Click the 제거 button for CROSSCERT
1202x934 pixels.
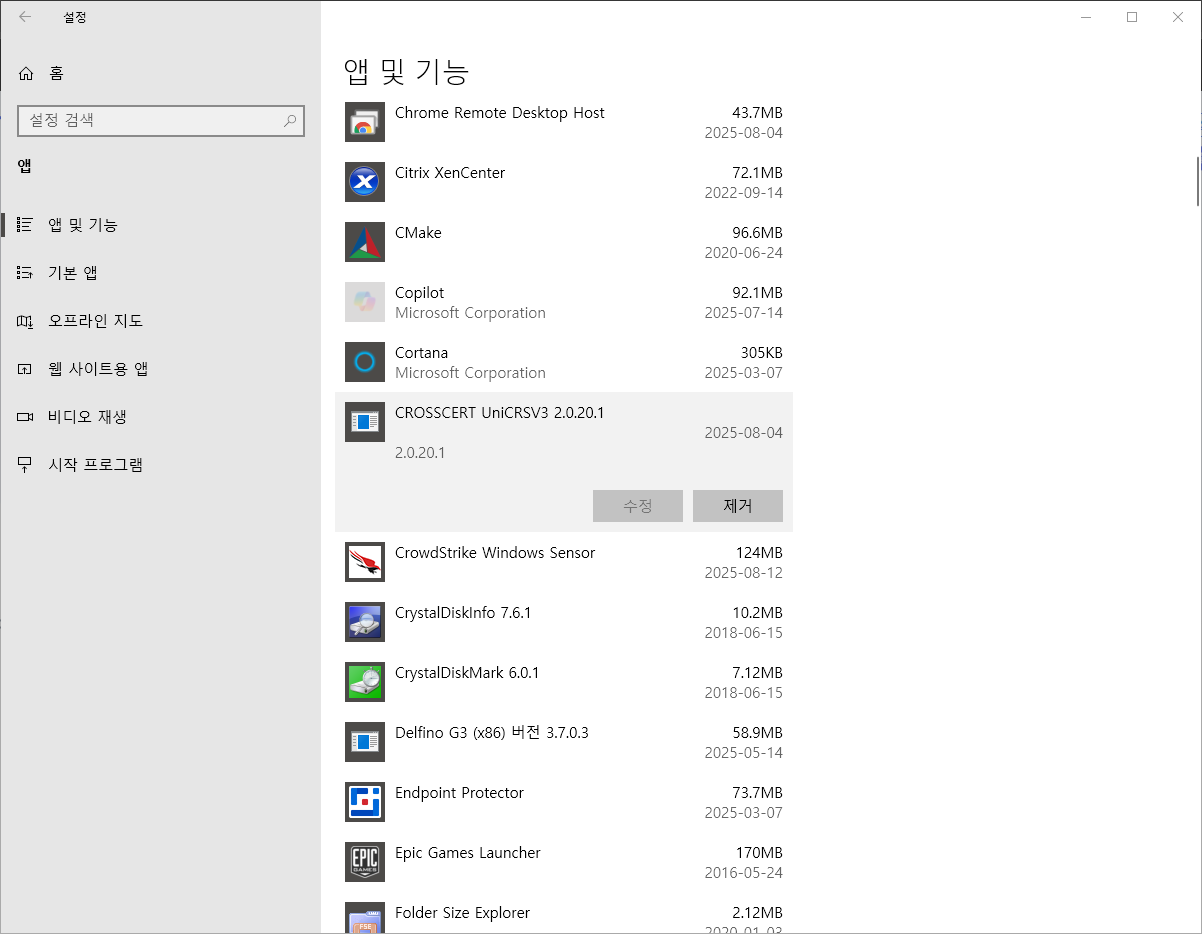pyautogui.click(x=738, y=506)
